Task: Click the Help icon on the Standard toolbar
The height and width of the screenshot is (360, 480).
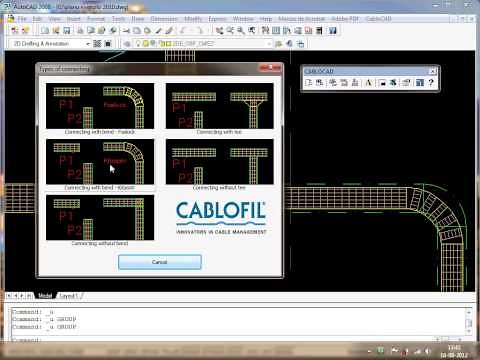Action: 333,31
